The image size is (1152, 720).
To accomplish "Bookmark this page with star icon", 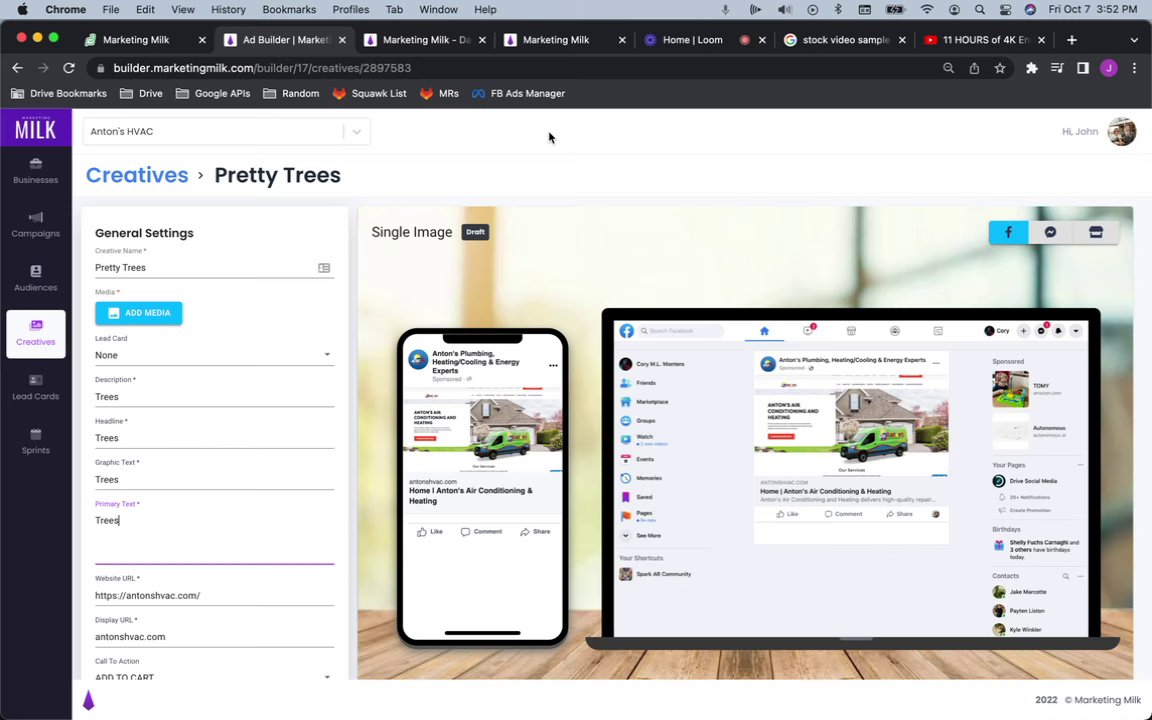I will pyautogui.click(x=999, y=68).
